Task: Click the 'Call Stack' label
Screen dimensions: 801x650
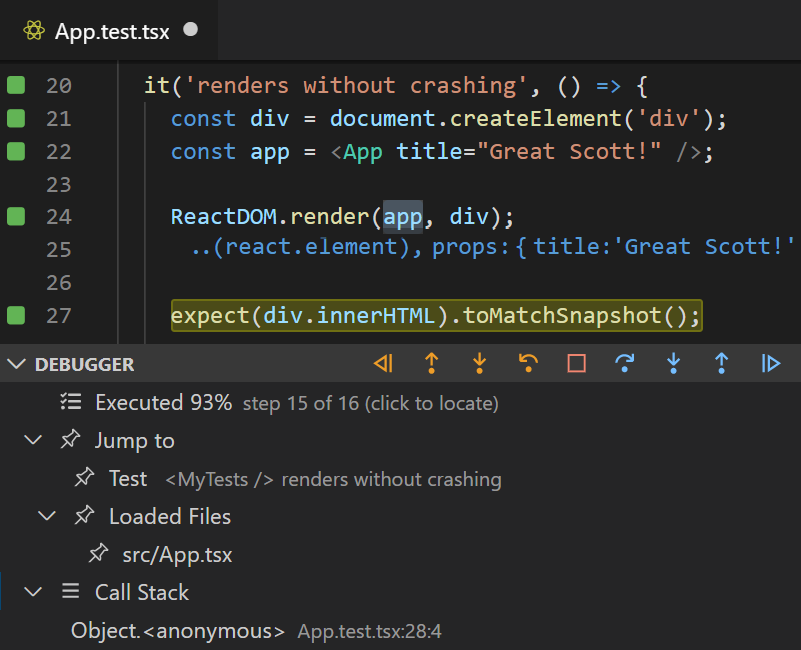Action: (x=142, y=593)
